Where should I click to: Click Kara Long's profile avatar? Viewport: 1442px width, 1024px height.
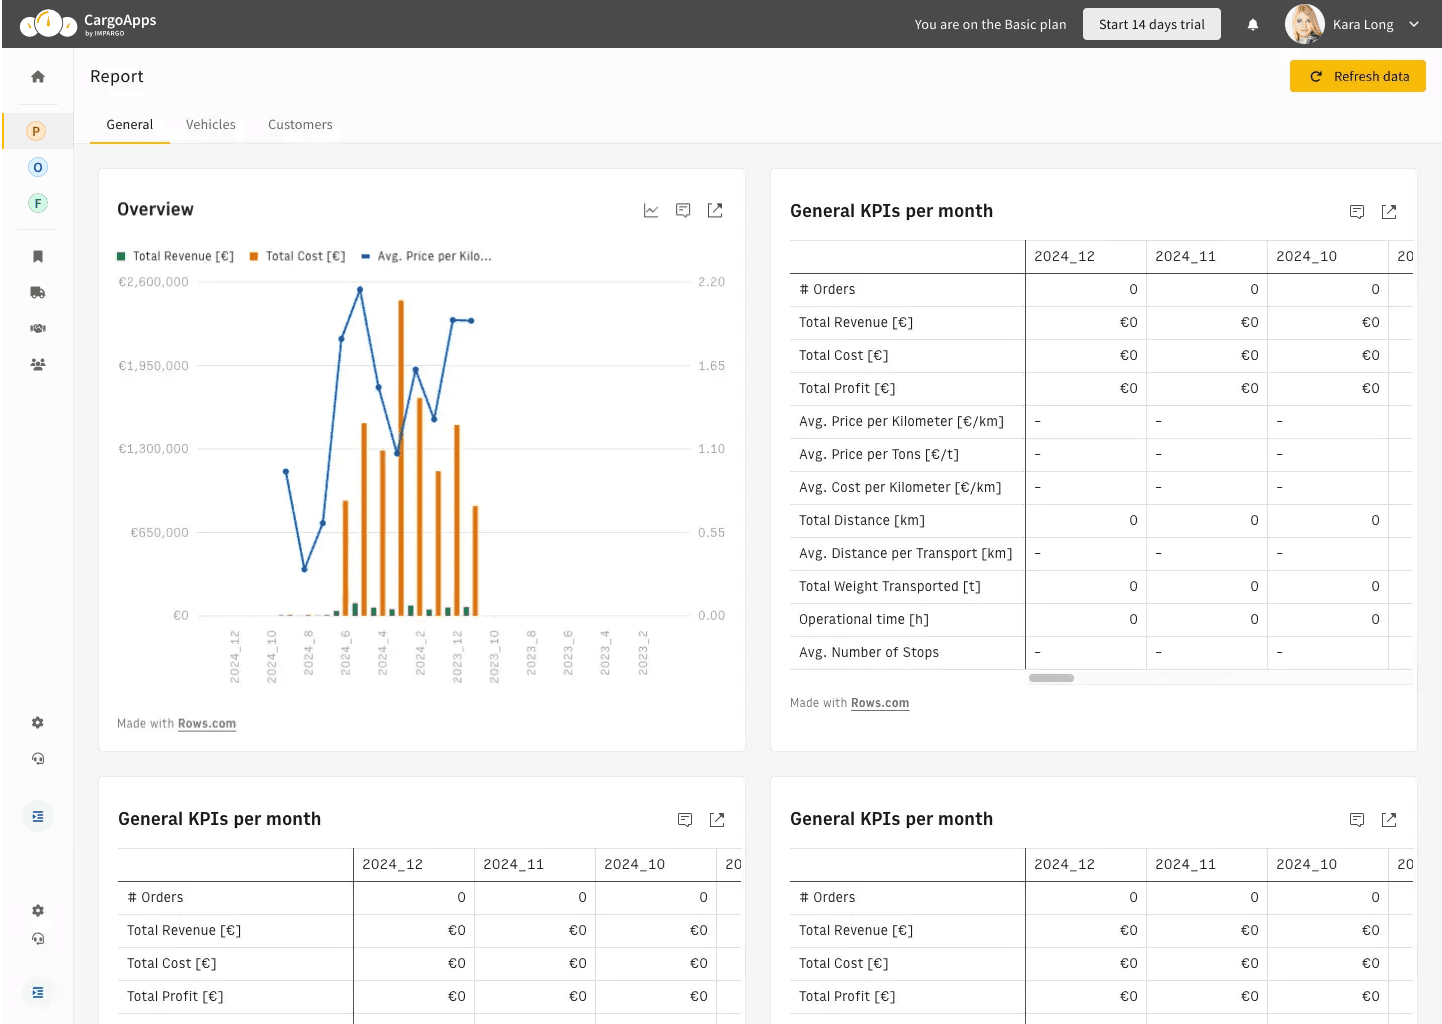(1304, 24)
